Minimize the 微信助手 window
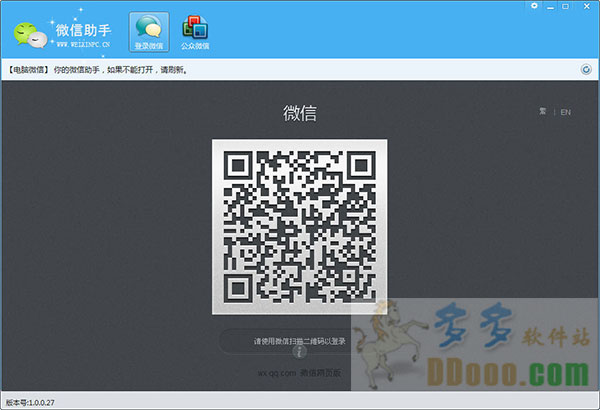The height and width of the screenshot is (410, 600). tap(551, 7)
